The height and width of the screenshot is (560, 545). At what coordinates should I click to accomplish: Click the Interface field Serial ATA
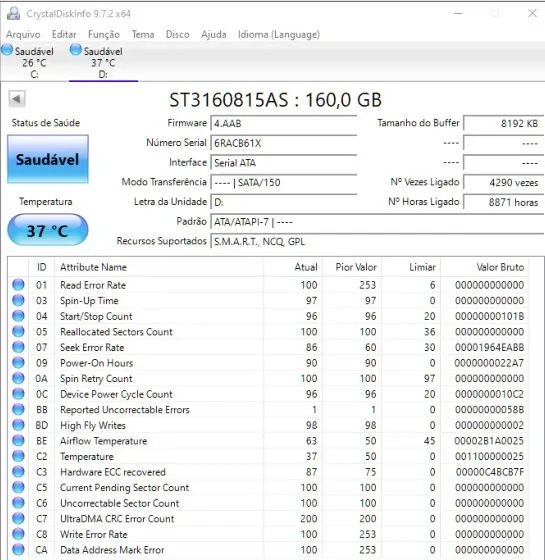[284, 163]
